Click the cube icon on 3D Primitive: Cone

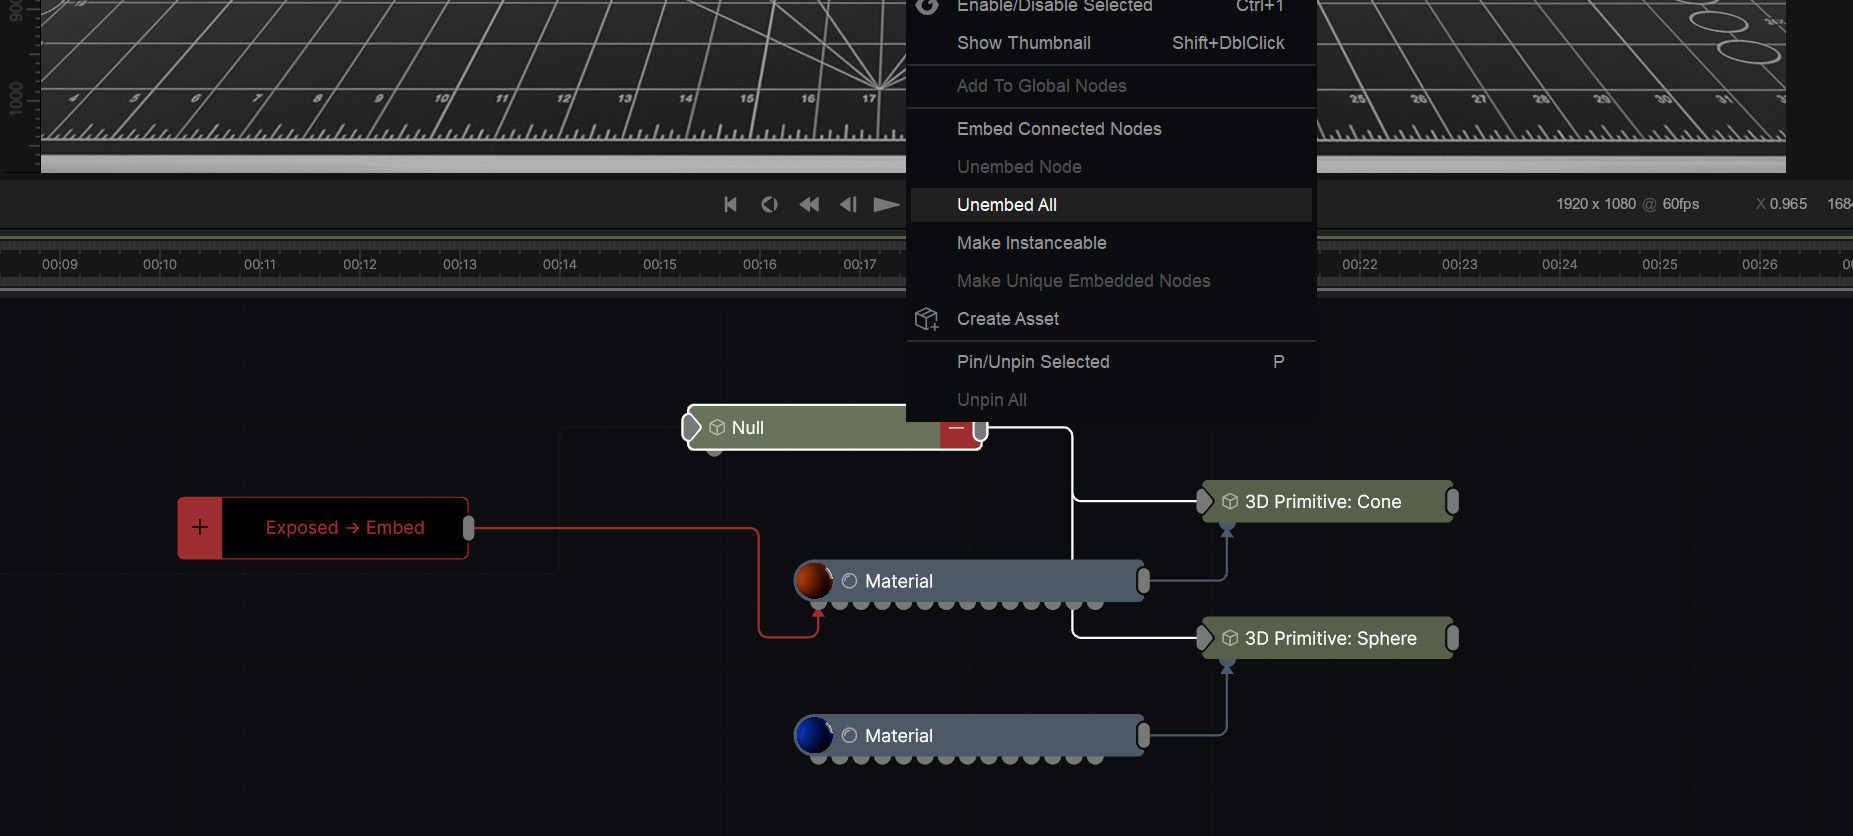(1230, 502)
